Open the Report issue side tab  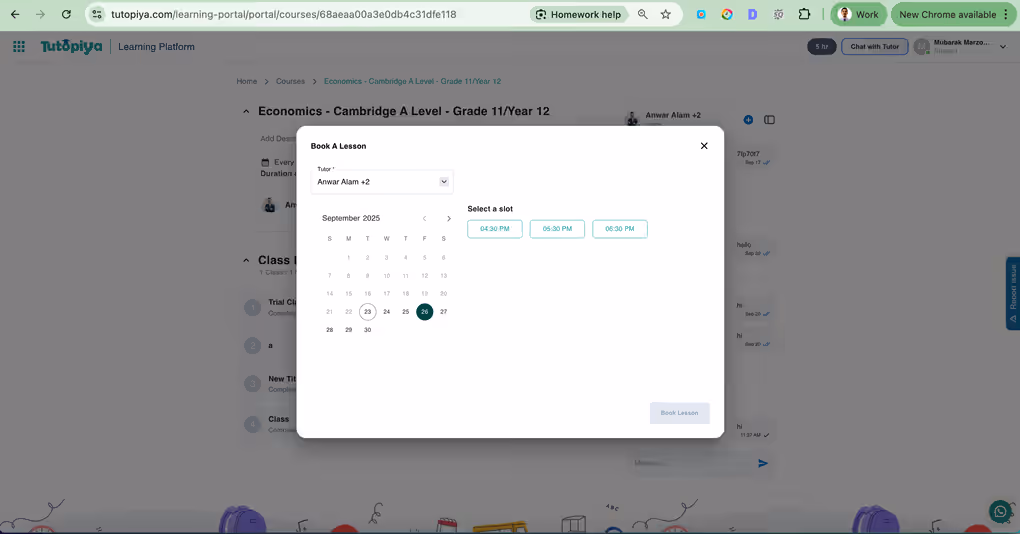(x=1013, y=293)
